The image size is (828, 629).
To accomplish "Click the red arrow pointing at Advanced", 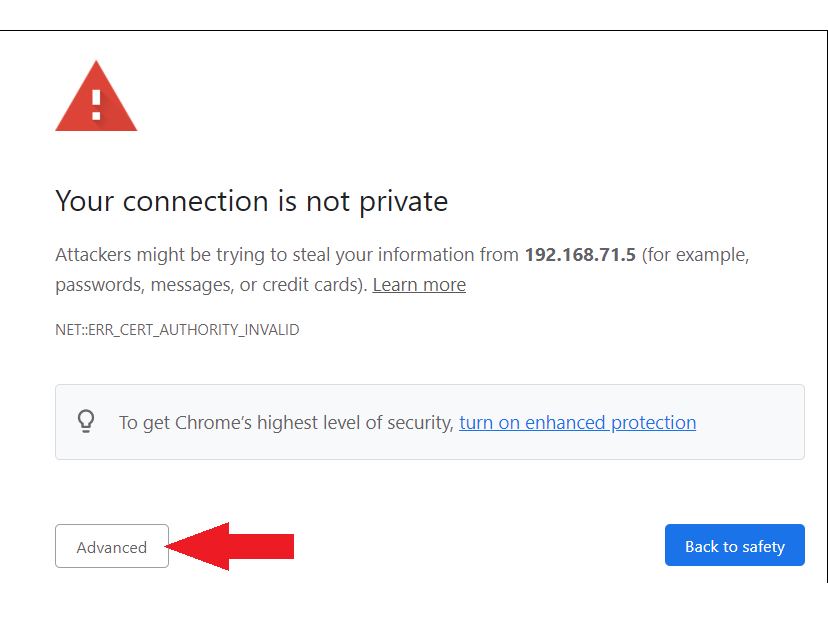I will pyautogui.click(x=229, y=546).
